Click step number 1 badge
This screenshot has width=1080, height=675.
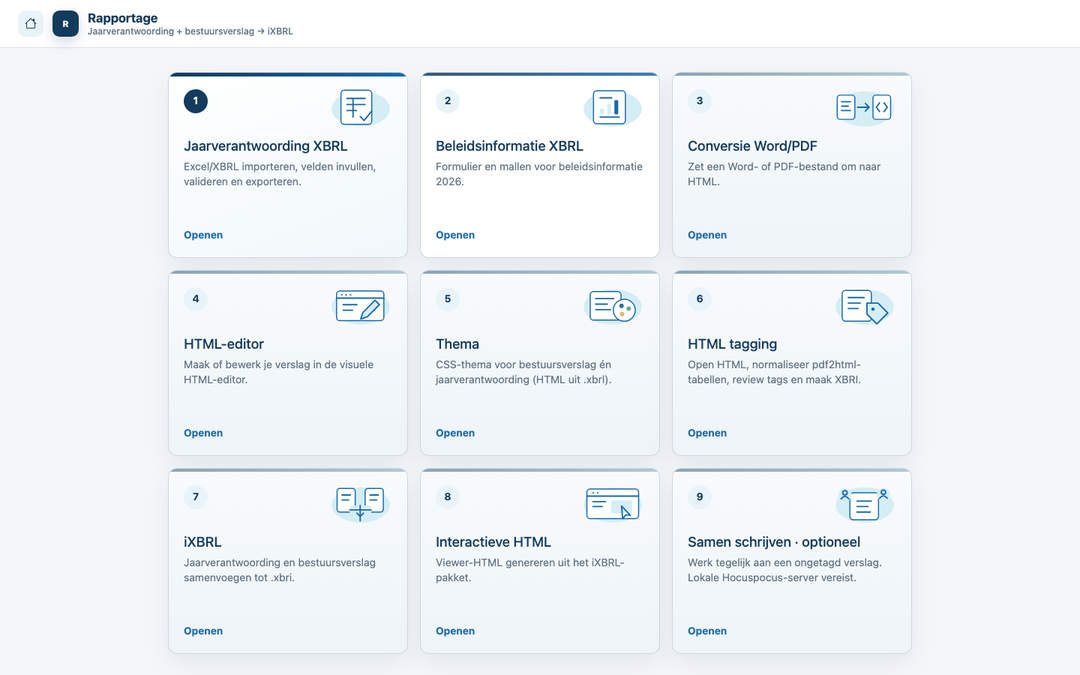196,101
